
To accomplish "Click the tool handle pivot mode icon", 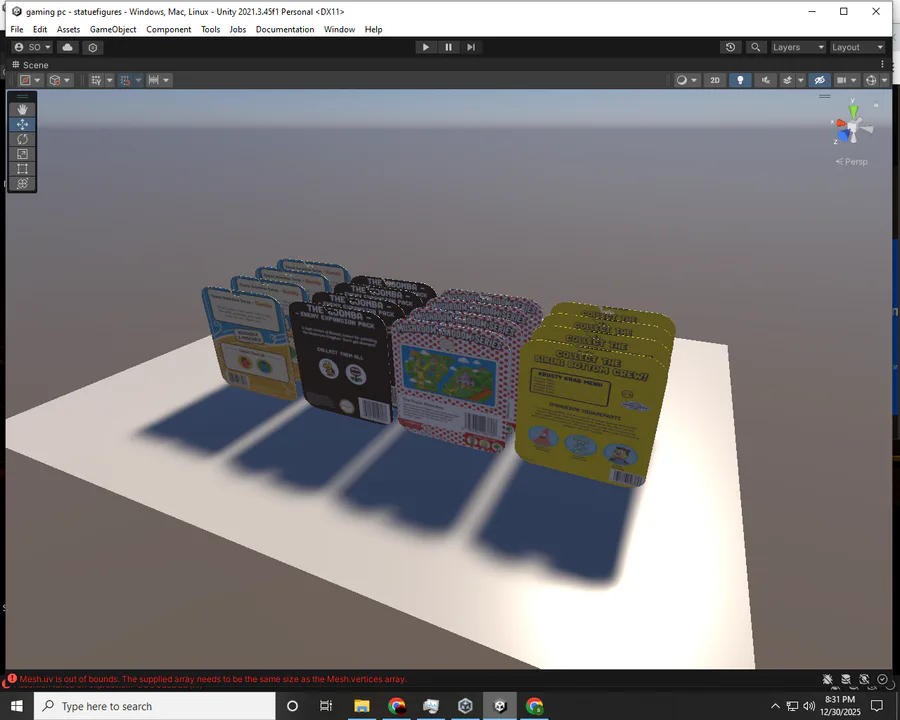I will 25,80.
